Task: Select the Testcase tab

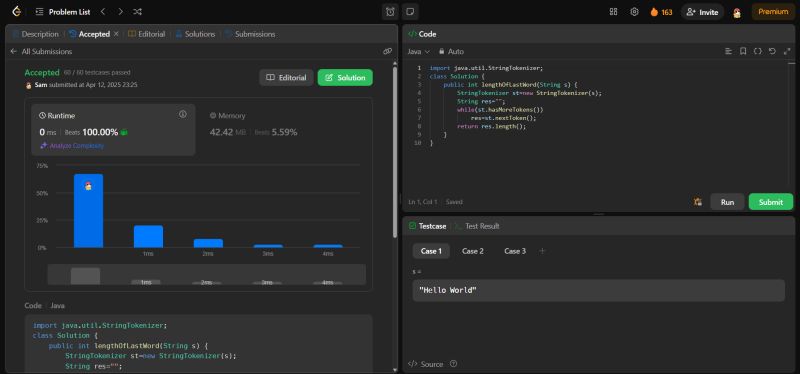Action: pos(428,226)
